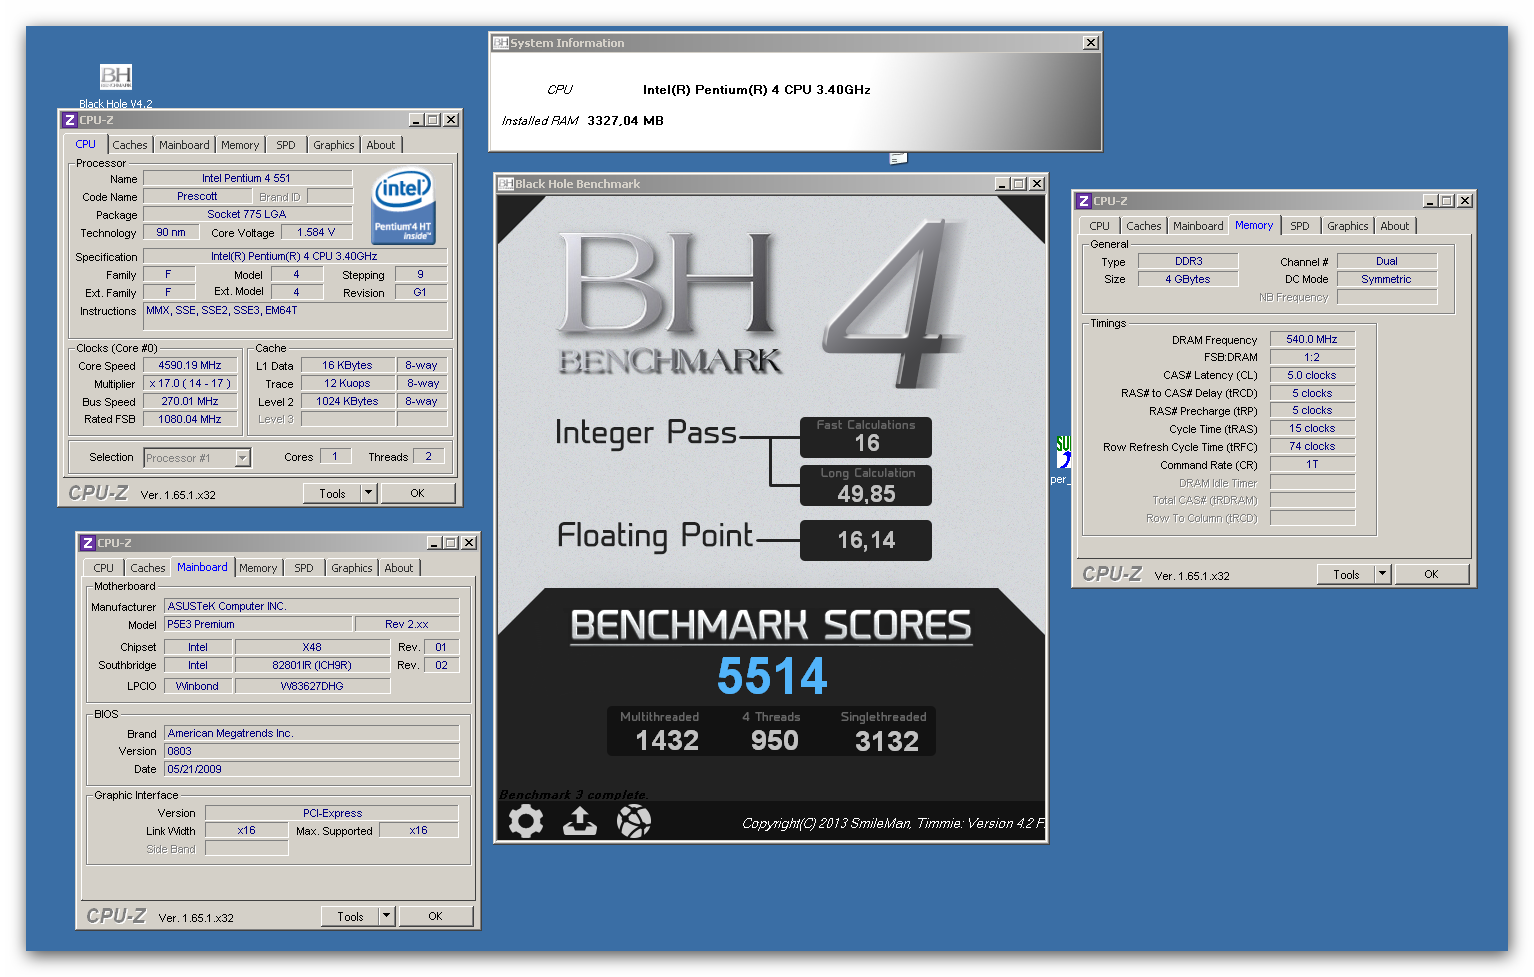Click the Core Speed value 4590.19 MHz
This screenshot has width=1534, height=977.
click(190, 366)
